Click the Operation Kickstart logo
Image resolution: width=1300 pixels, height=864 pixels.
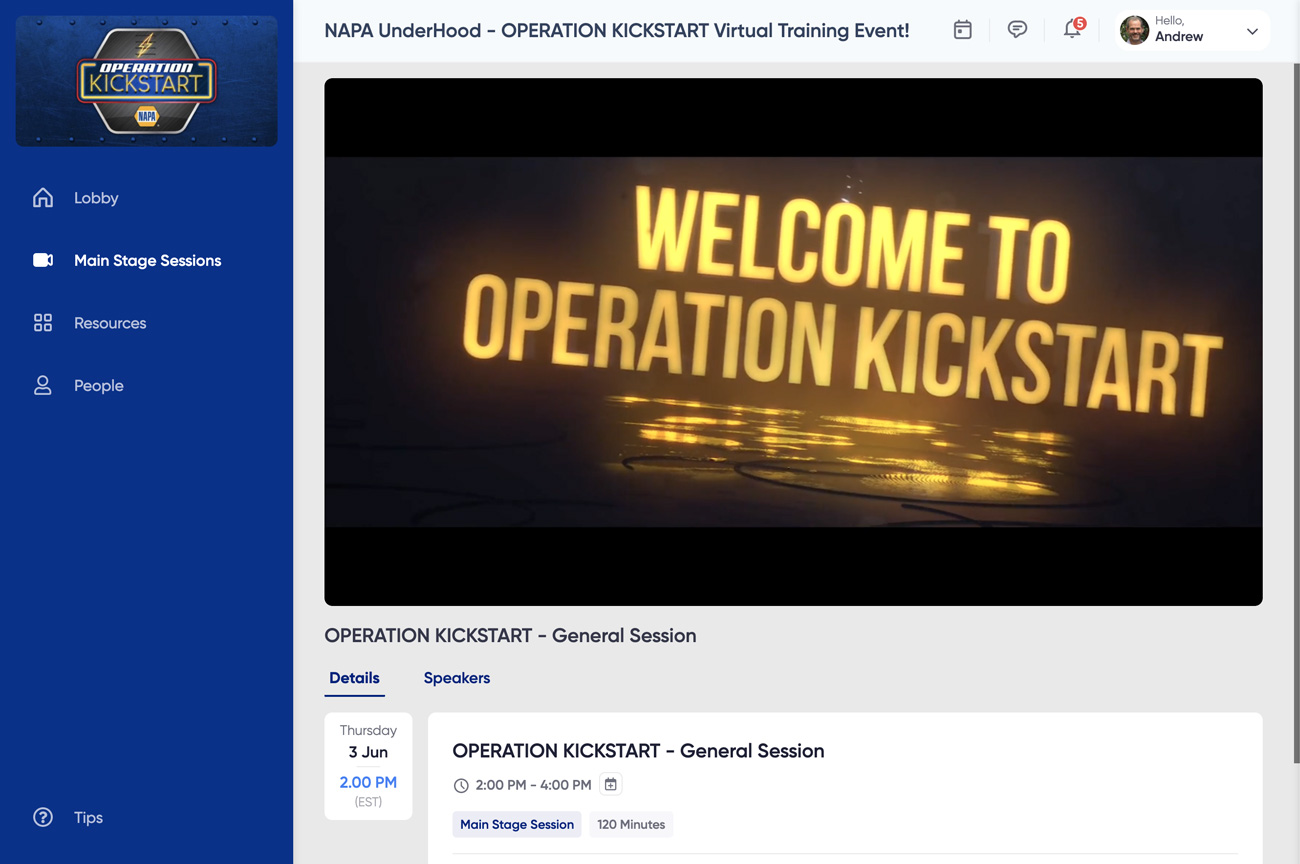point(147,81)
